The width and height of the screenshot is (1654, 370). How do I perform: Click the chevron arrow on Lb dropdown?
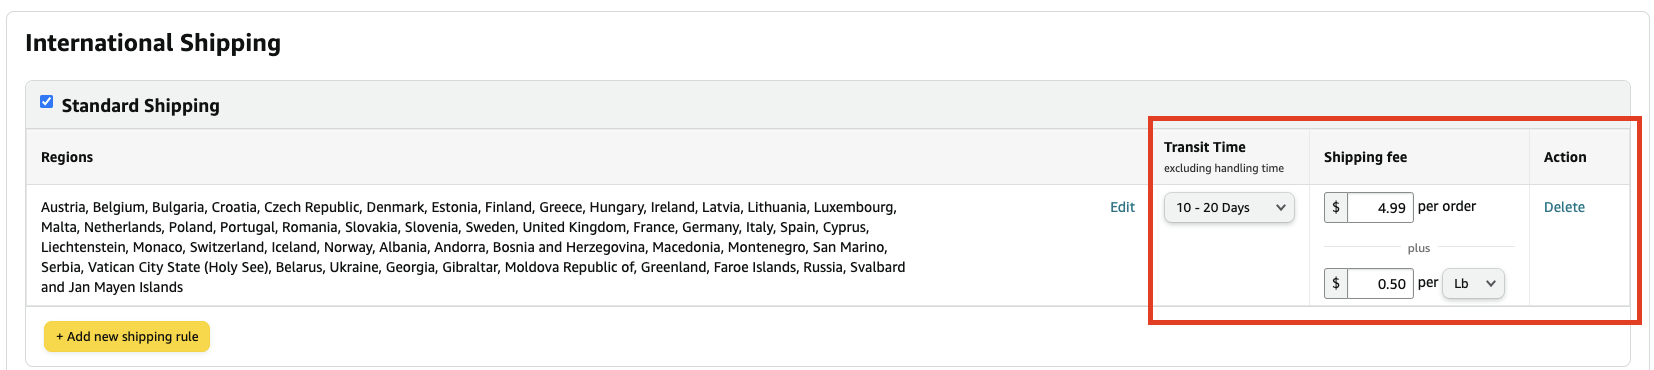(1491, 283)
